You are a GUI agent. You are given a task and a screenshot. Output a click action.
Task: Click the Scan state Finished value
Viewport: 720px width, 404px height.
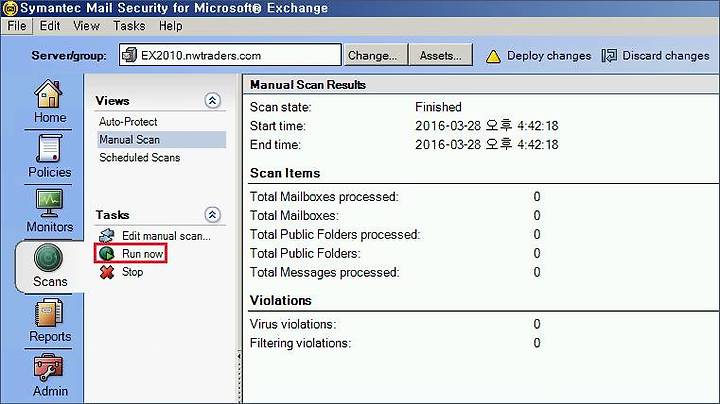point(438,107)
